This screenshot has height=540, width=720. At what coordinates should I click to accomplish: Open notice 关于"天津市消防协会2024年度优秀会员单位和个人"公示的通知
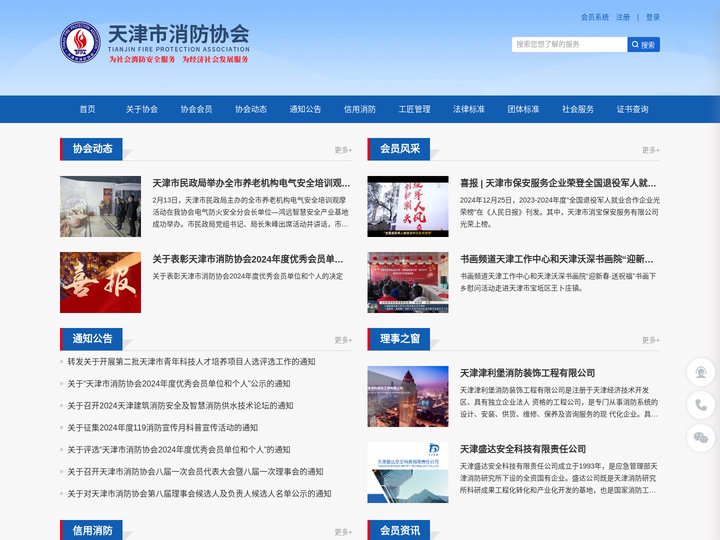click(x=179, y=384)
